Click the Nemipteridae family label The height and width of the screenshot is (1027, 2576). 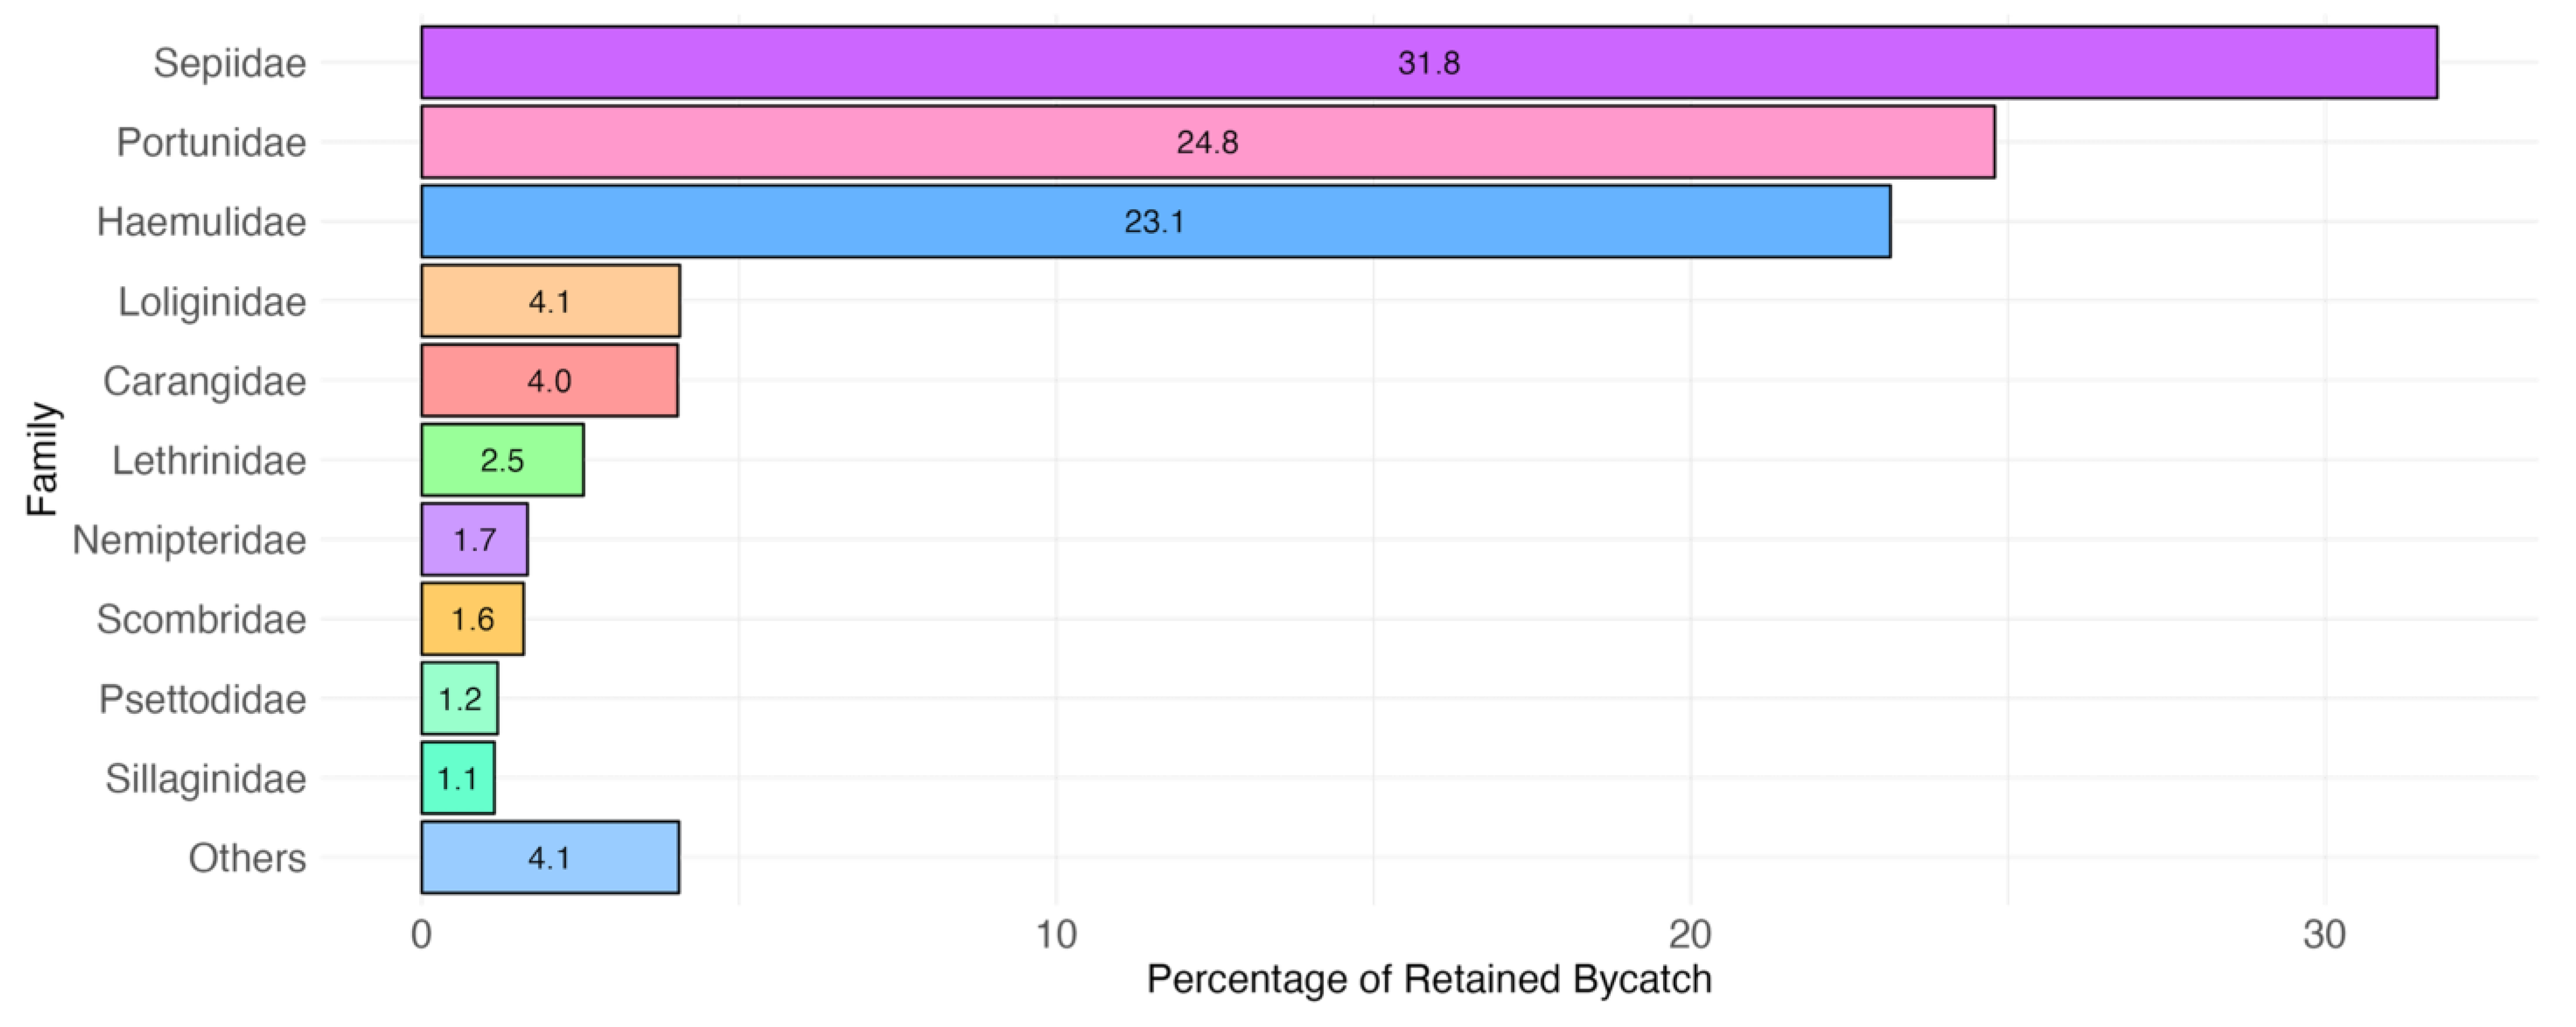coord(189,540)
